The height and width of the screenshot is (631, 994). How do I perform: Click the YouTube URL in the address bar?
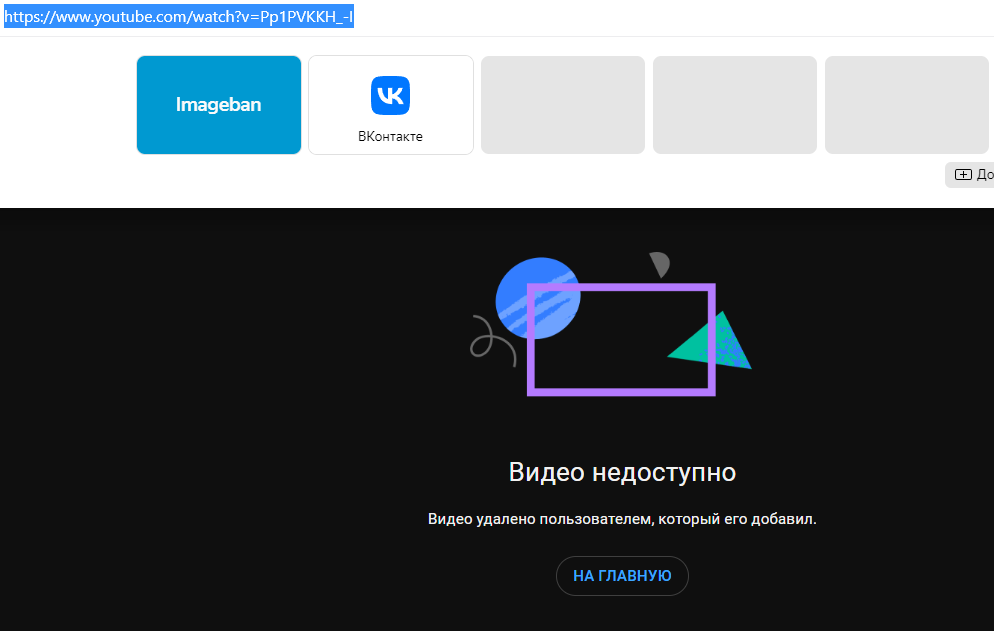click(x=180, y=17)
